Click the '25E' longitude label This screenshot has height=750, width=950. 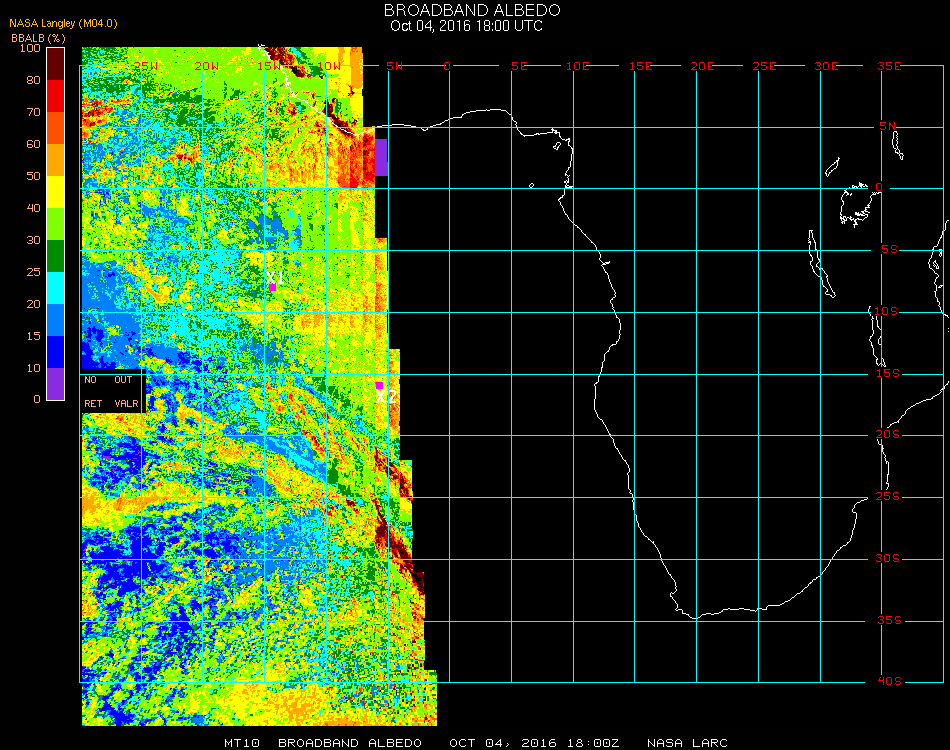click(764, 66)
